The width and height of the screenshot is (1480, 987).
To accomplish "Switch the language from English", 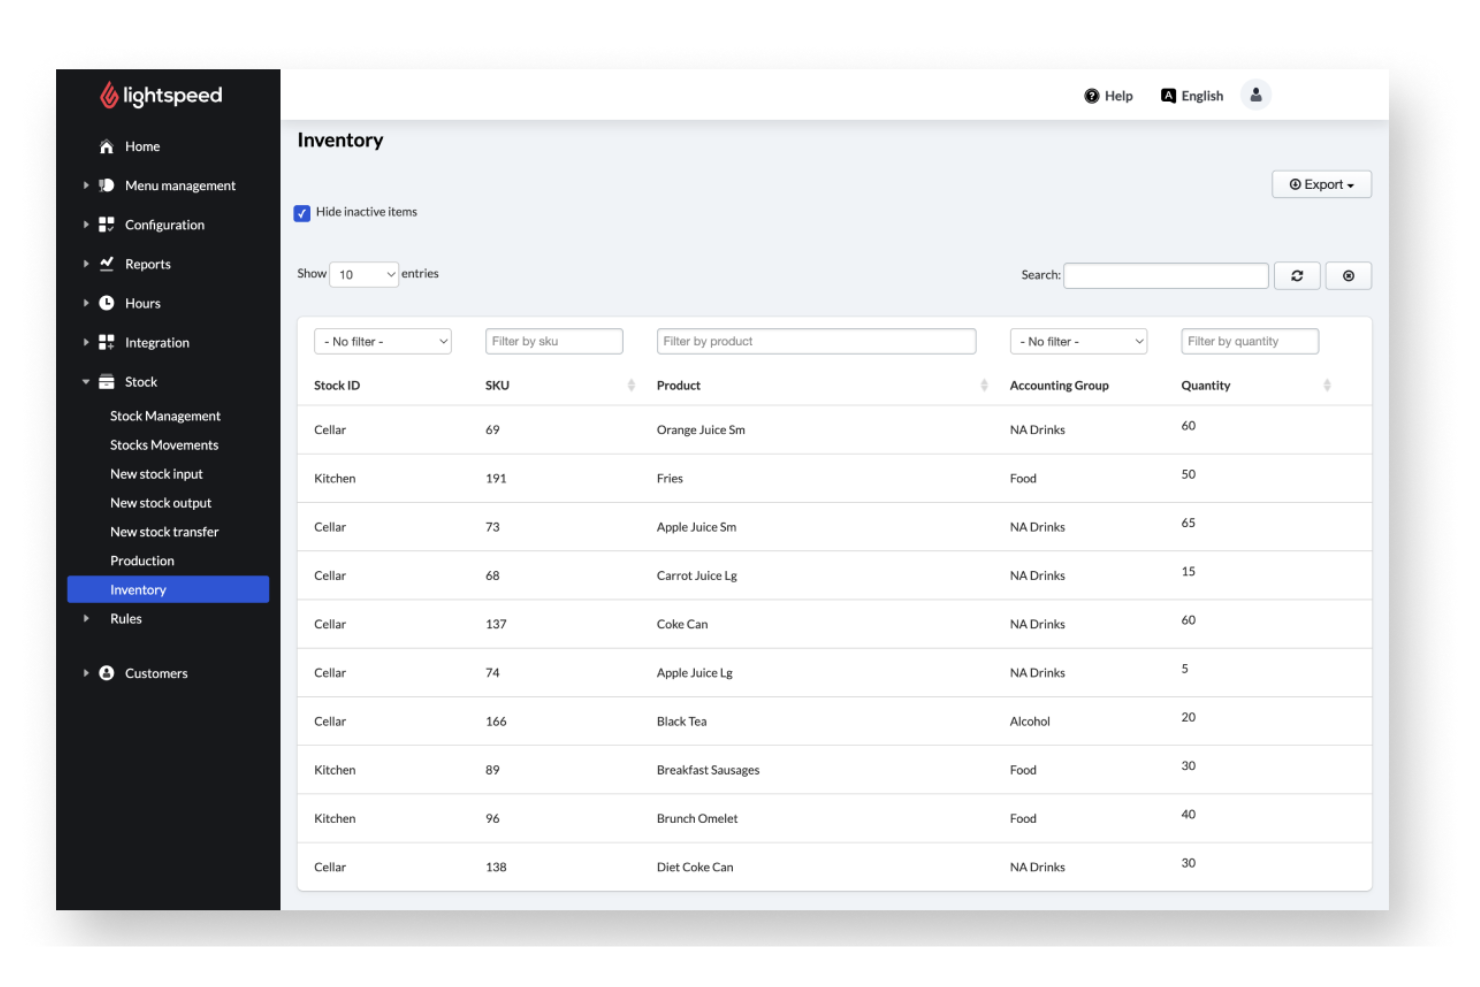I will 1192,95.
